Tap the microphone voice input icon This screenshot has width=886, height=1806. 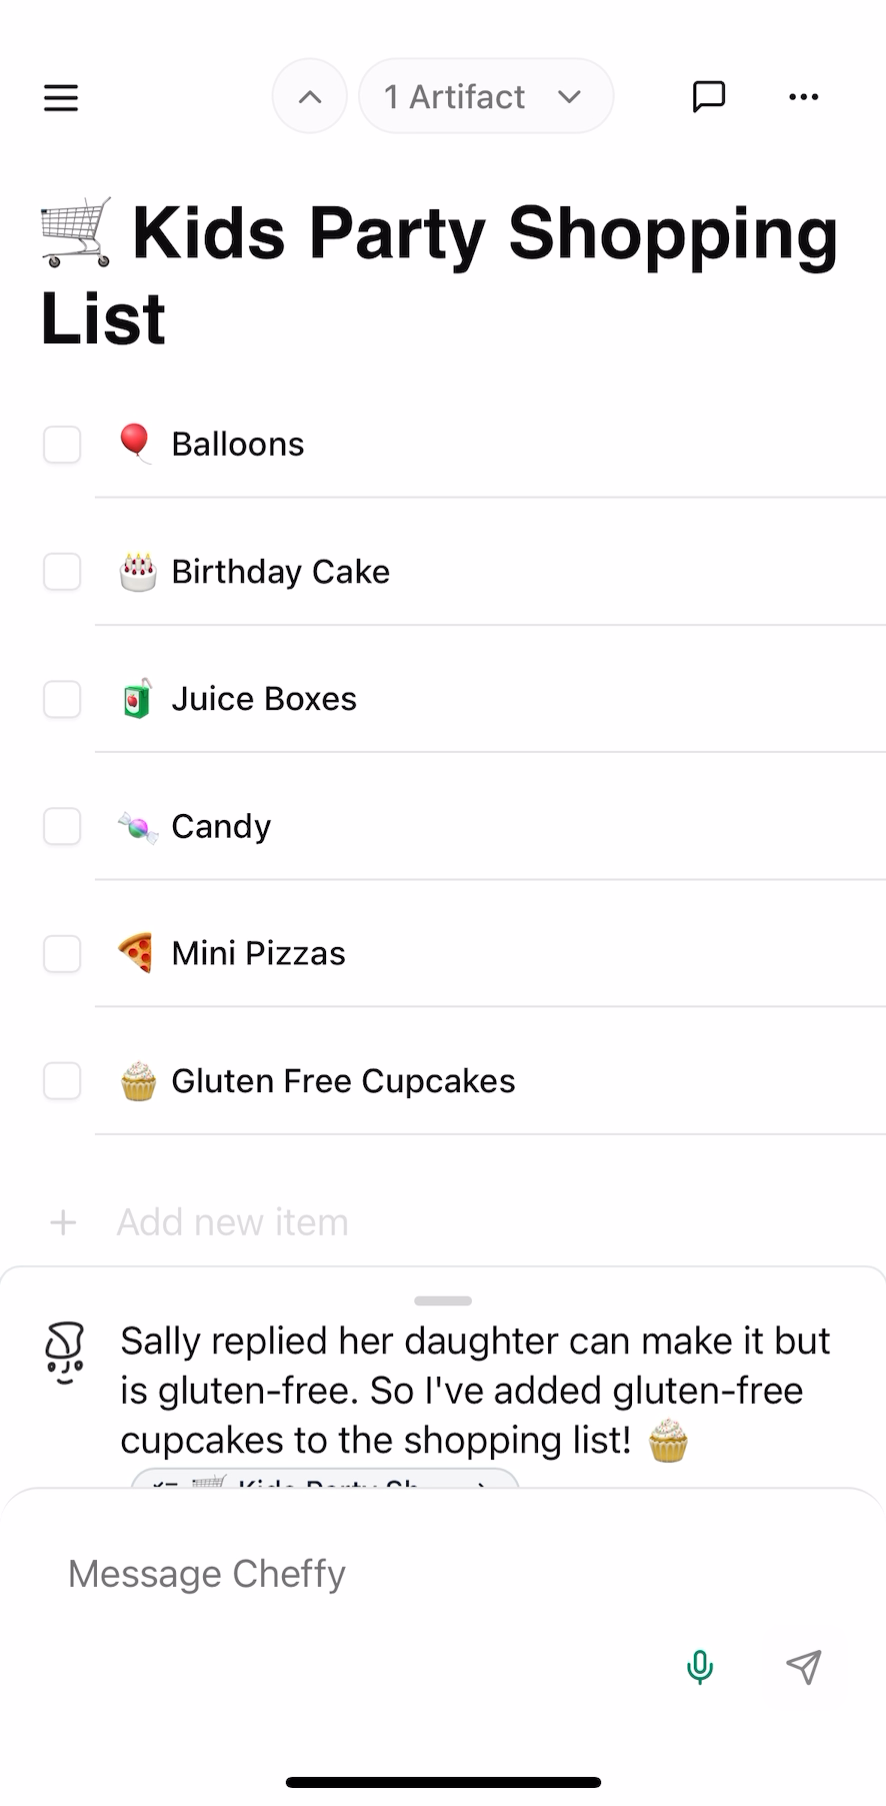point(700,1667)
